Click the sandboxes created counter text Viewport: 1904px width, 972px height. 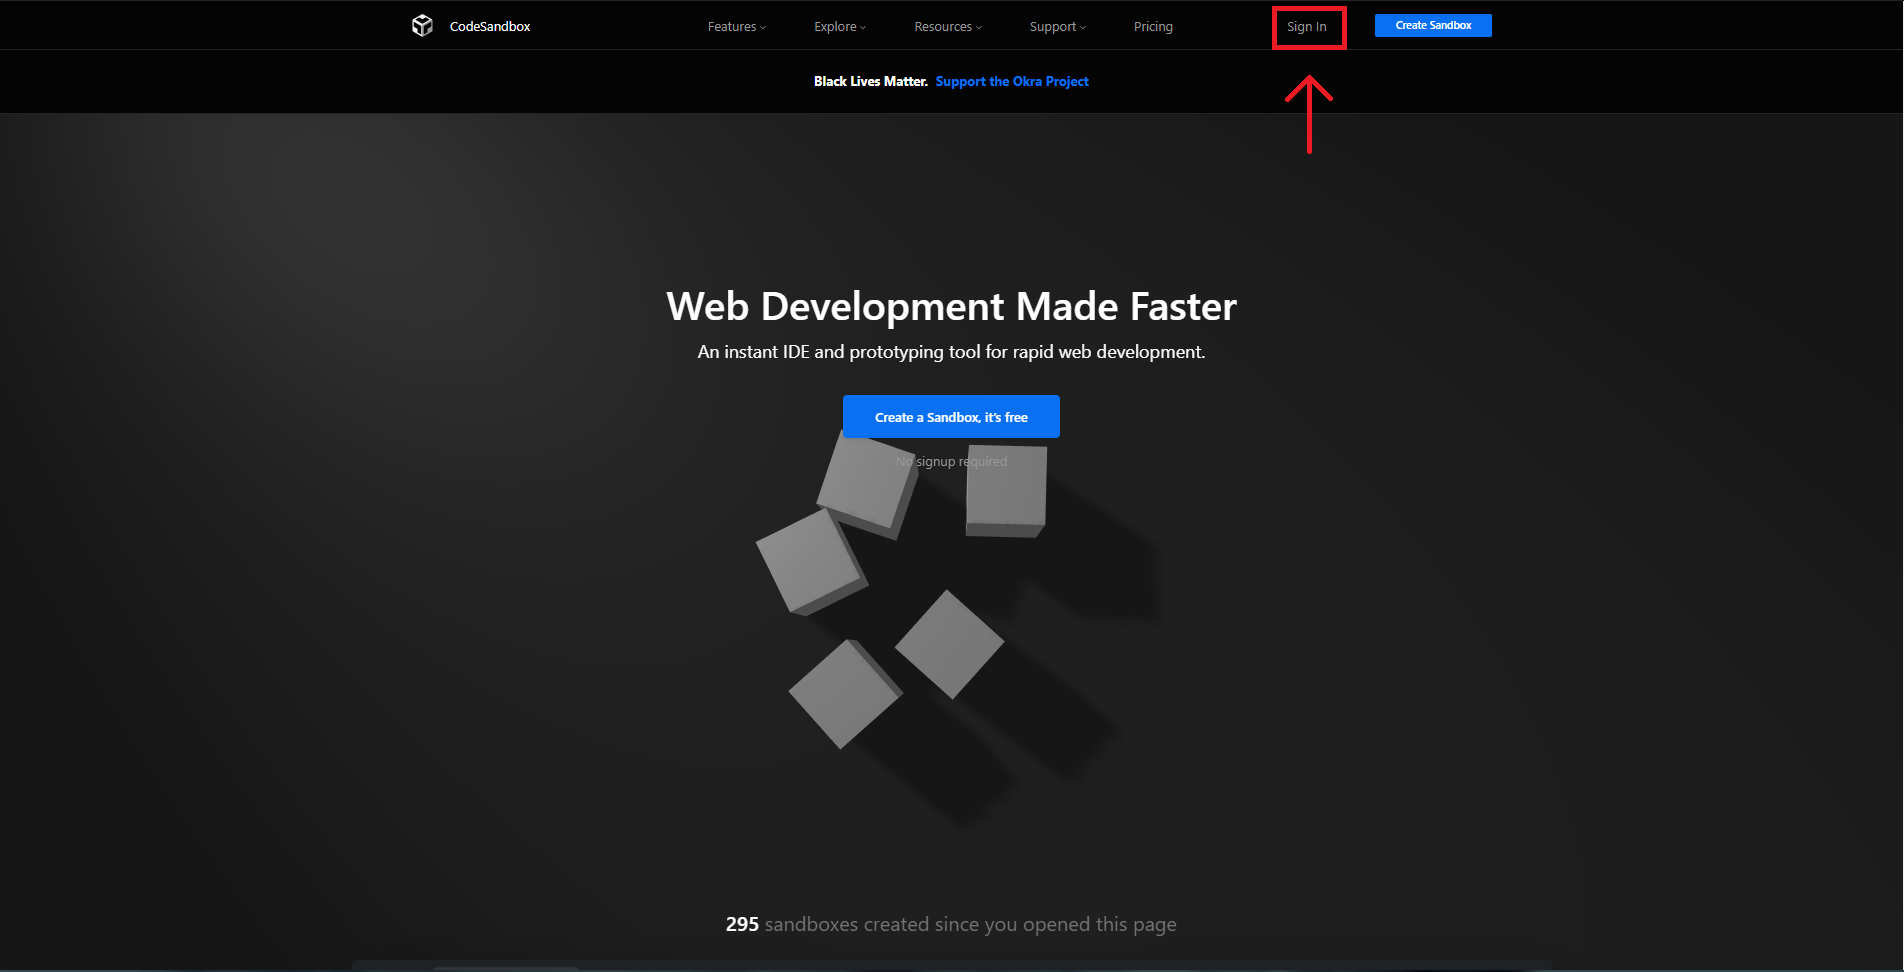951,925
